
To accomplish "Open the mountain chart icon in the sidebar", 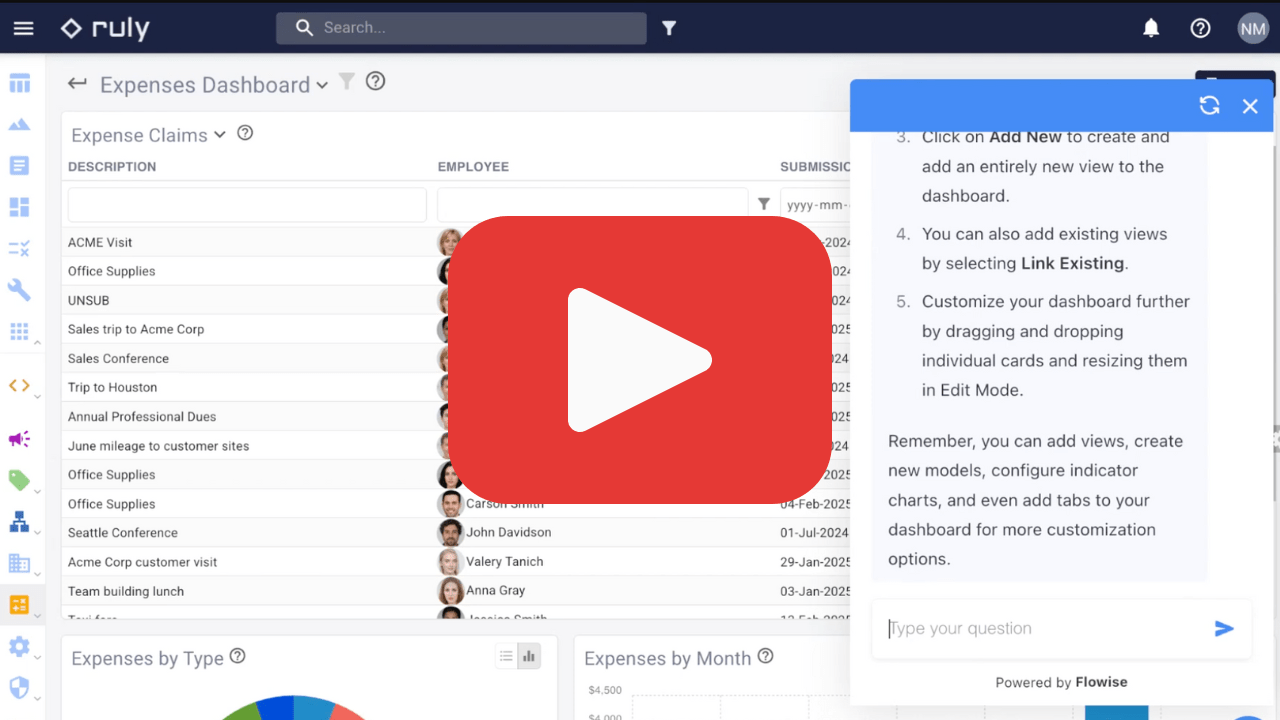I will [x=19, y=125].
